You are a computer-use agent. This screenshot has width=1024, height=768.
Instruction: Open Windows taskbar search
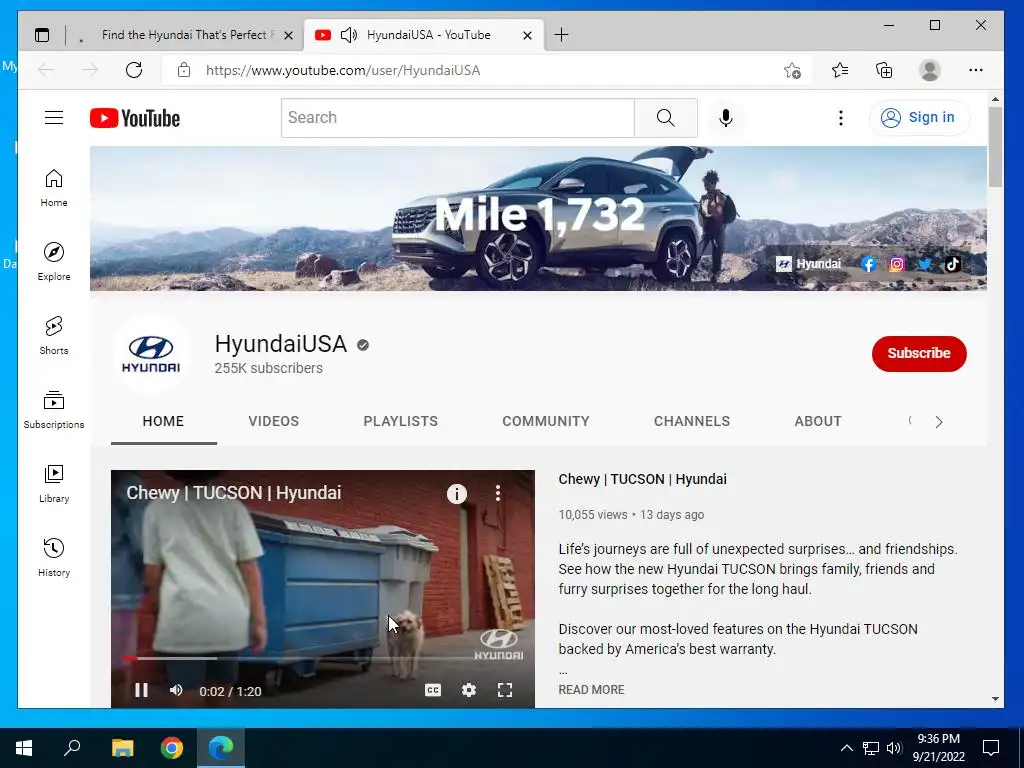72,748
